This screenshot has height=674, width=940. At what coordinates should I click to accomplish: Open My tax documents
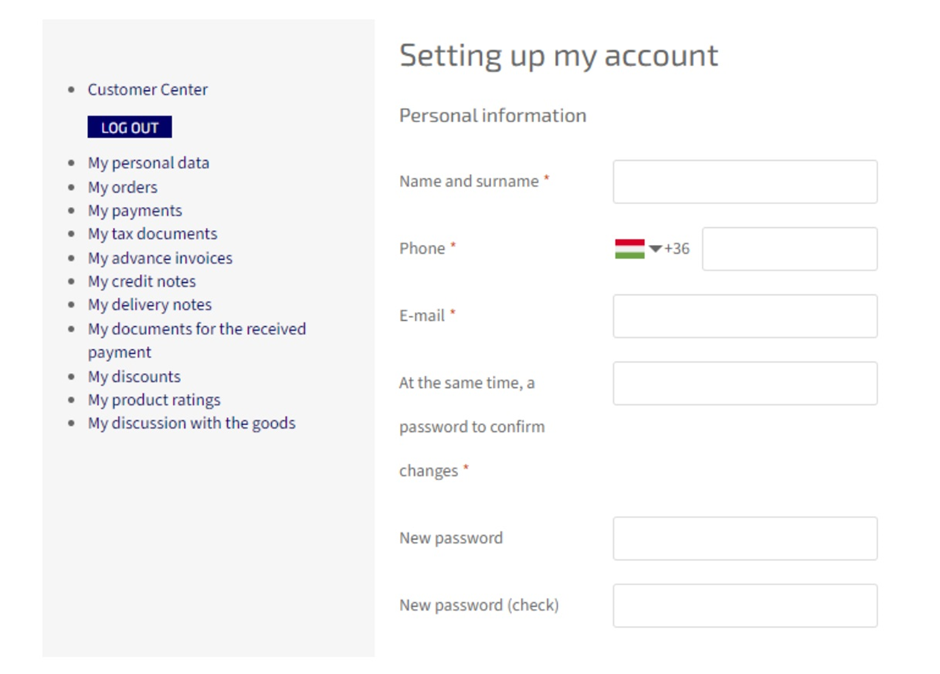pyautogui.click(x=152, y=234)
